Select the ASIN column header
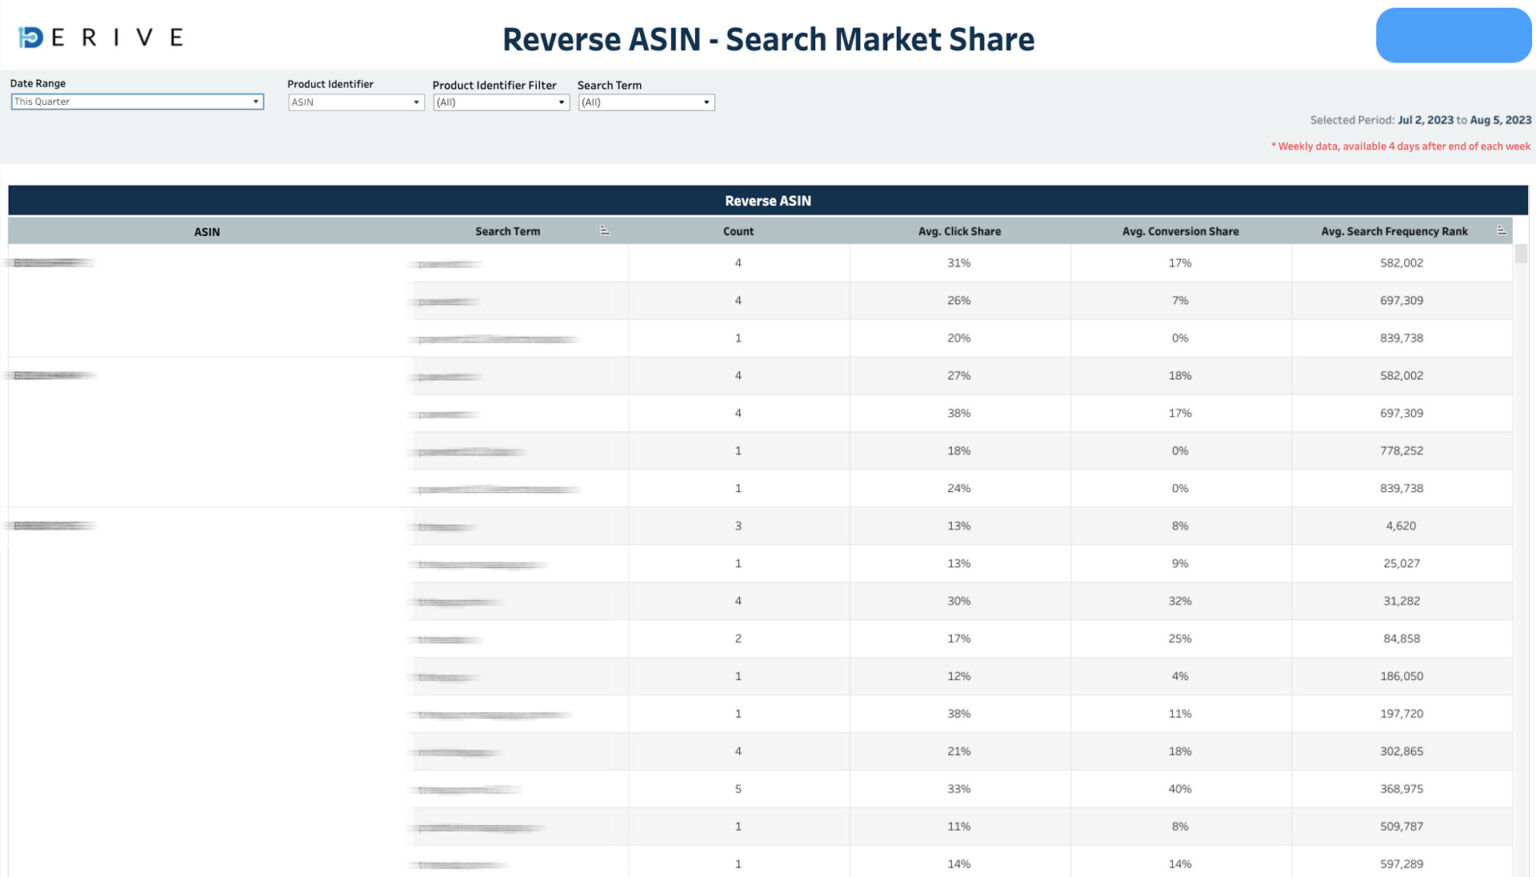The height and width of the screenshot is (877, 1536). coord(207,232)
